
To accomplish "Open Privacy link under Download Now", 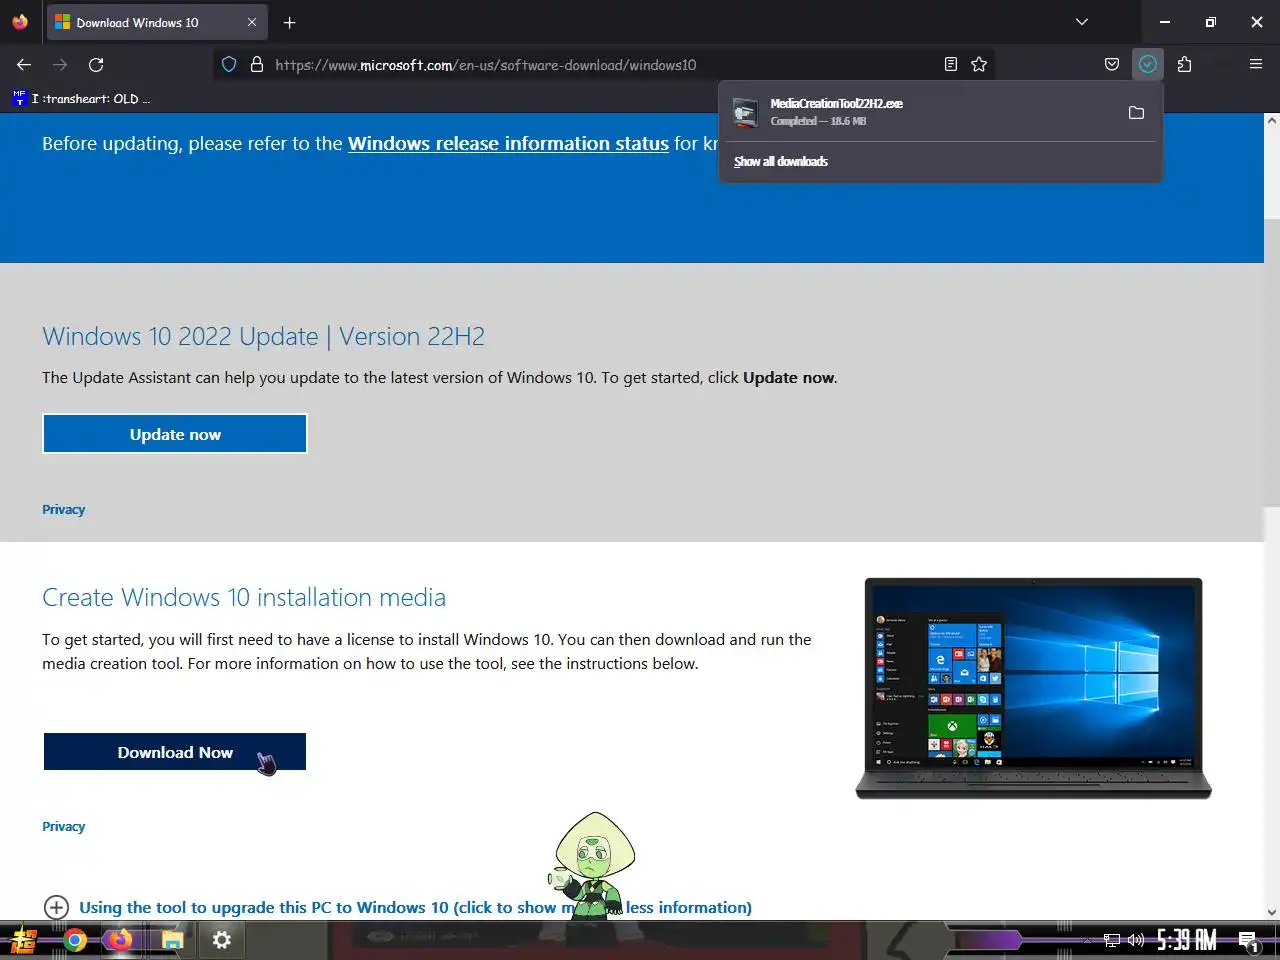I will 63,826.
